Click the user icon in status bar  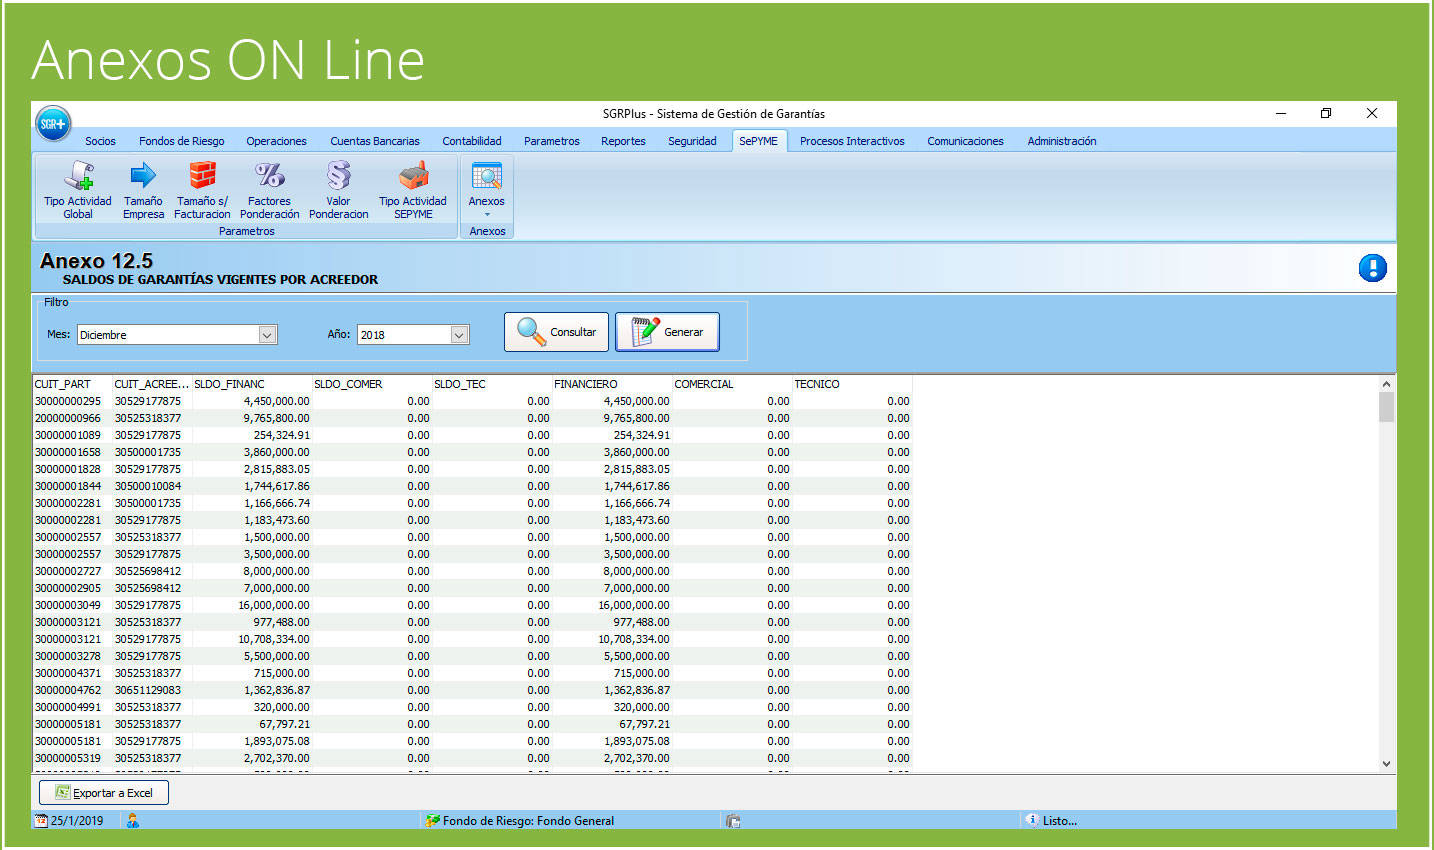point(133,821)
